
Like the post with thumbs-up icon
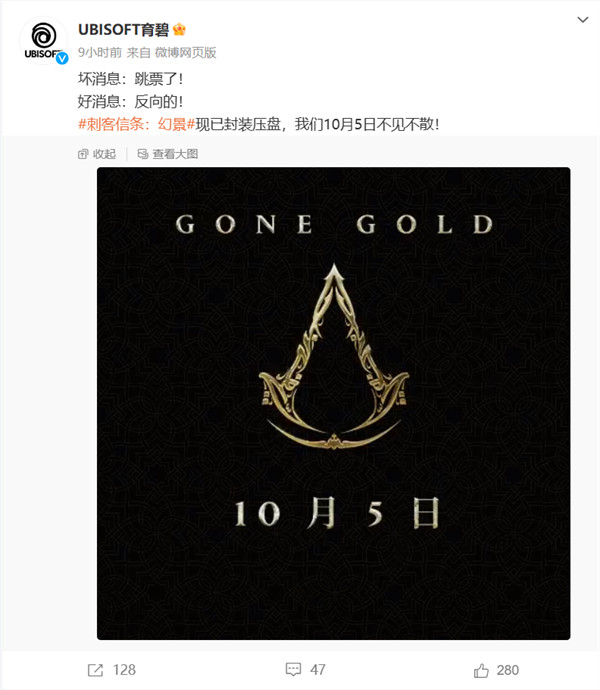click(x=481, y=670)
